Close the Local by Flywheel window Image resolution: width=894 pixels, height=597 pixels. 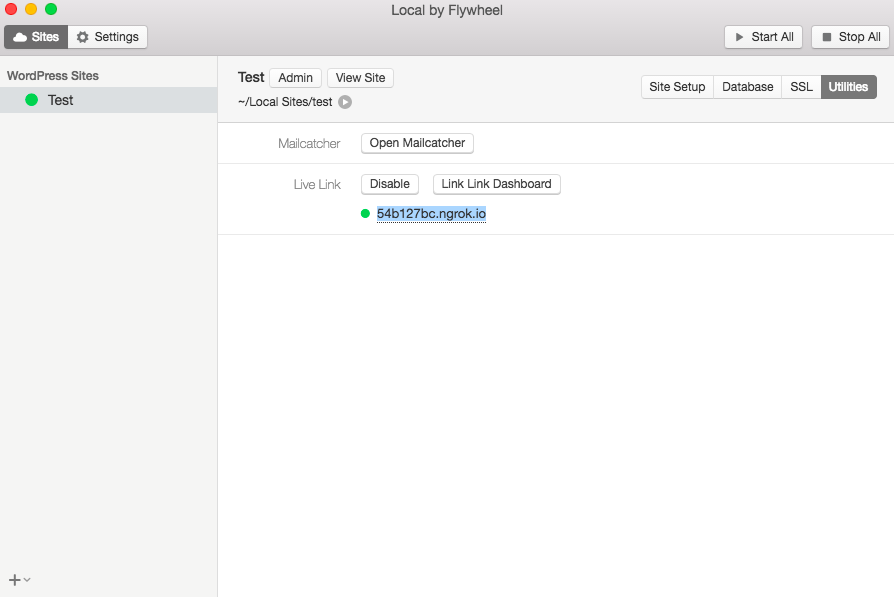tap(11, 9)
